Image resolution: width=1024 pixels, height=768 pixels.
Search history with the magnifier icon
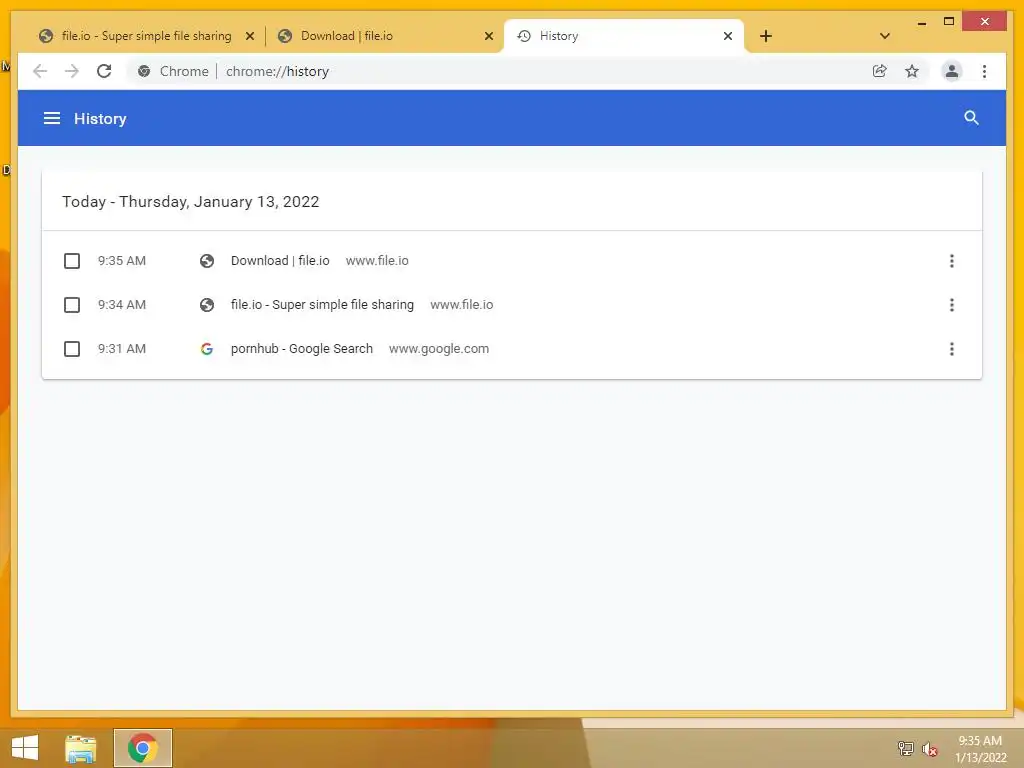pos(971,118)
